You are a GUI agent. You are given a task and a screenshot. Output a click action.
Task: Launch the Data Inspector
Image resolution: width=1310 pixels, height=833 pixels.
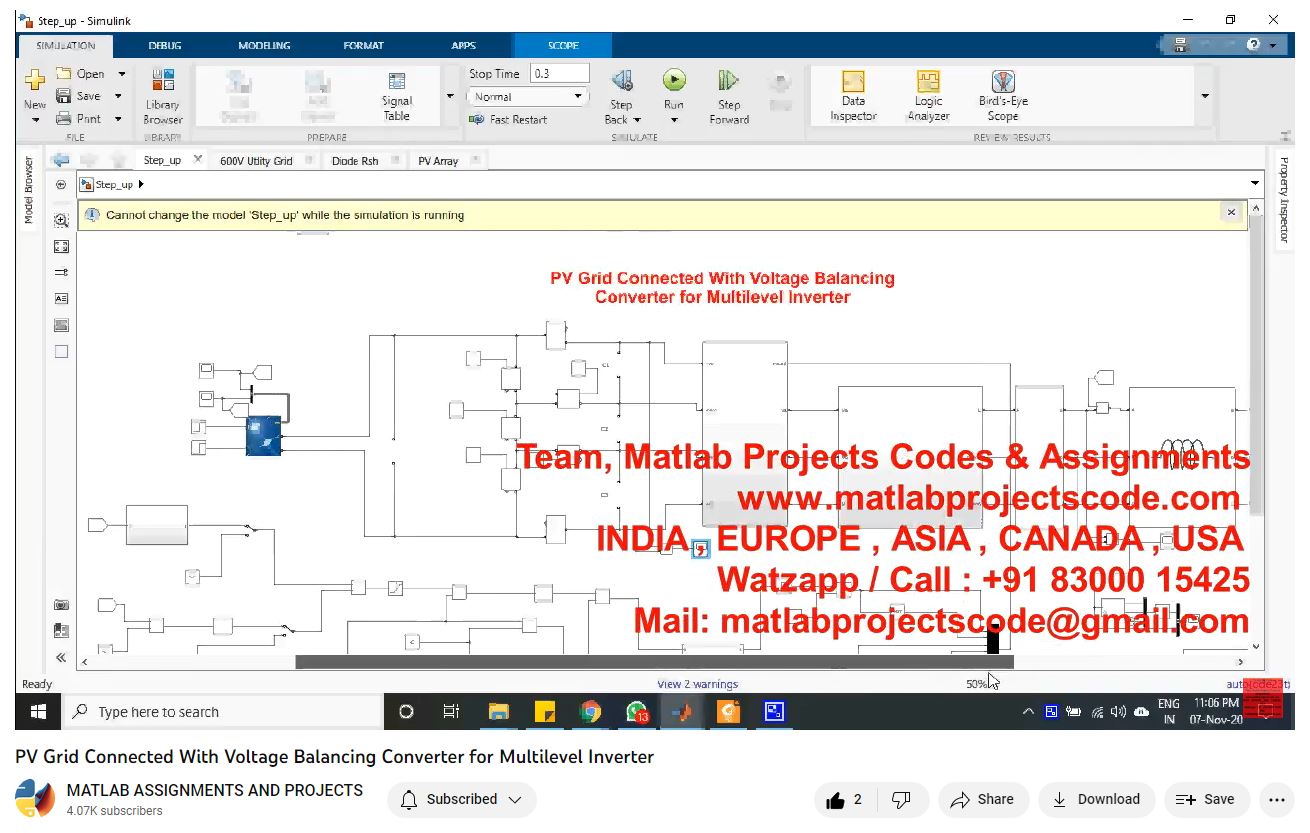(x=853, y=96)
